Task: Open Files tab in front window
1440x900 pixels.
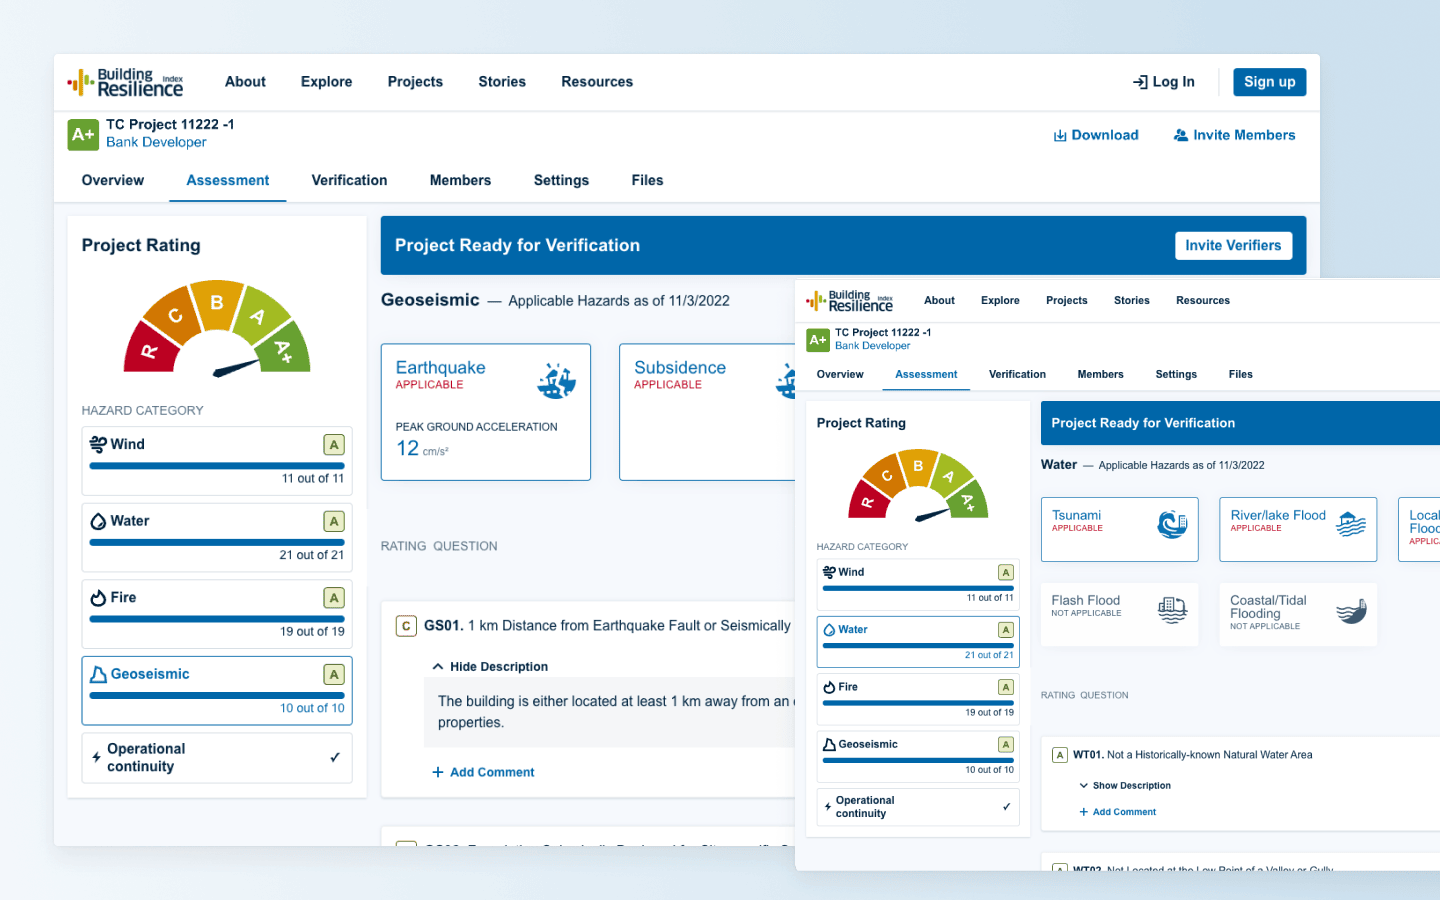Action: (x=1240, y=375)
